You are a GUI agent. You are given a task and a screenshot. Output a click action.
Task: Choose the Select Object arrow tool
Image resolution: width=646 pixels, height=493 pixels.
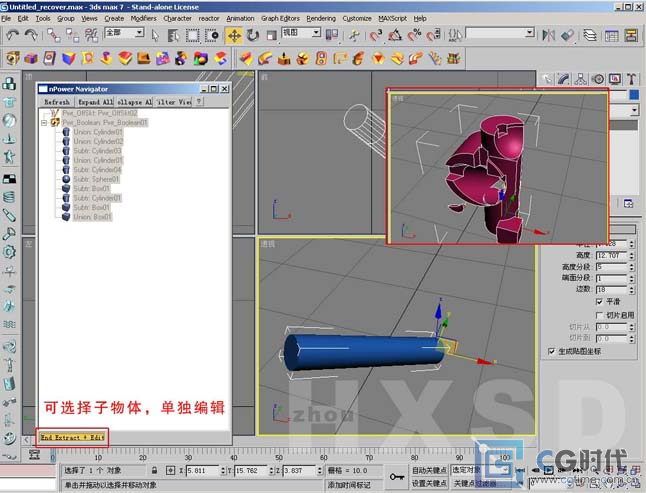click(x=155, y=35)
